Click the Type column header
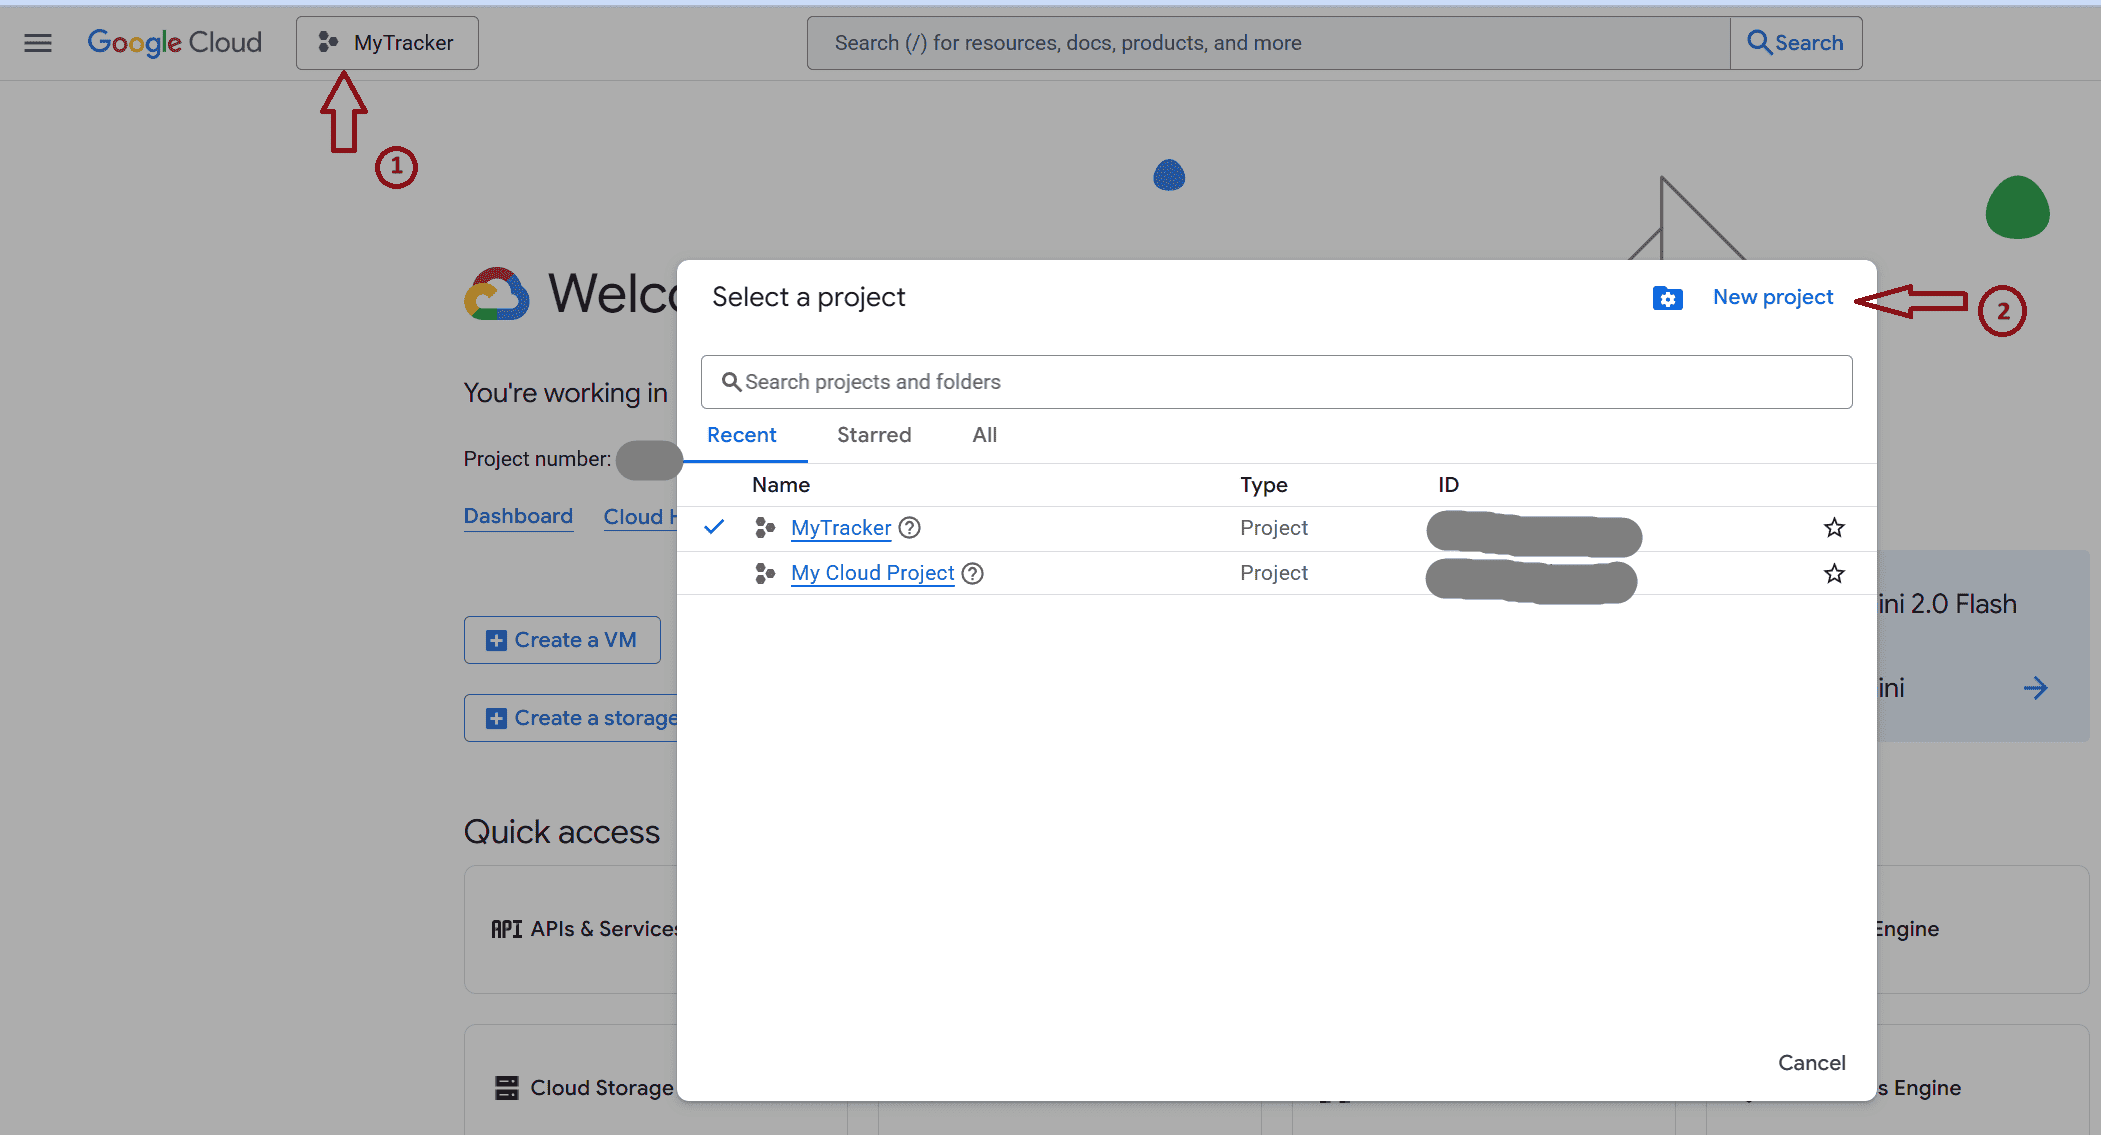This screenshot has height=1135, width=2101. pos(1264,485)
